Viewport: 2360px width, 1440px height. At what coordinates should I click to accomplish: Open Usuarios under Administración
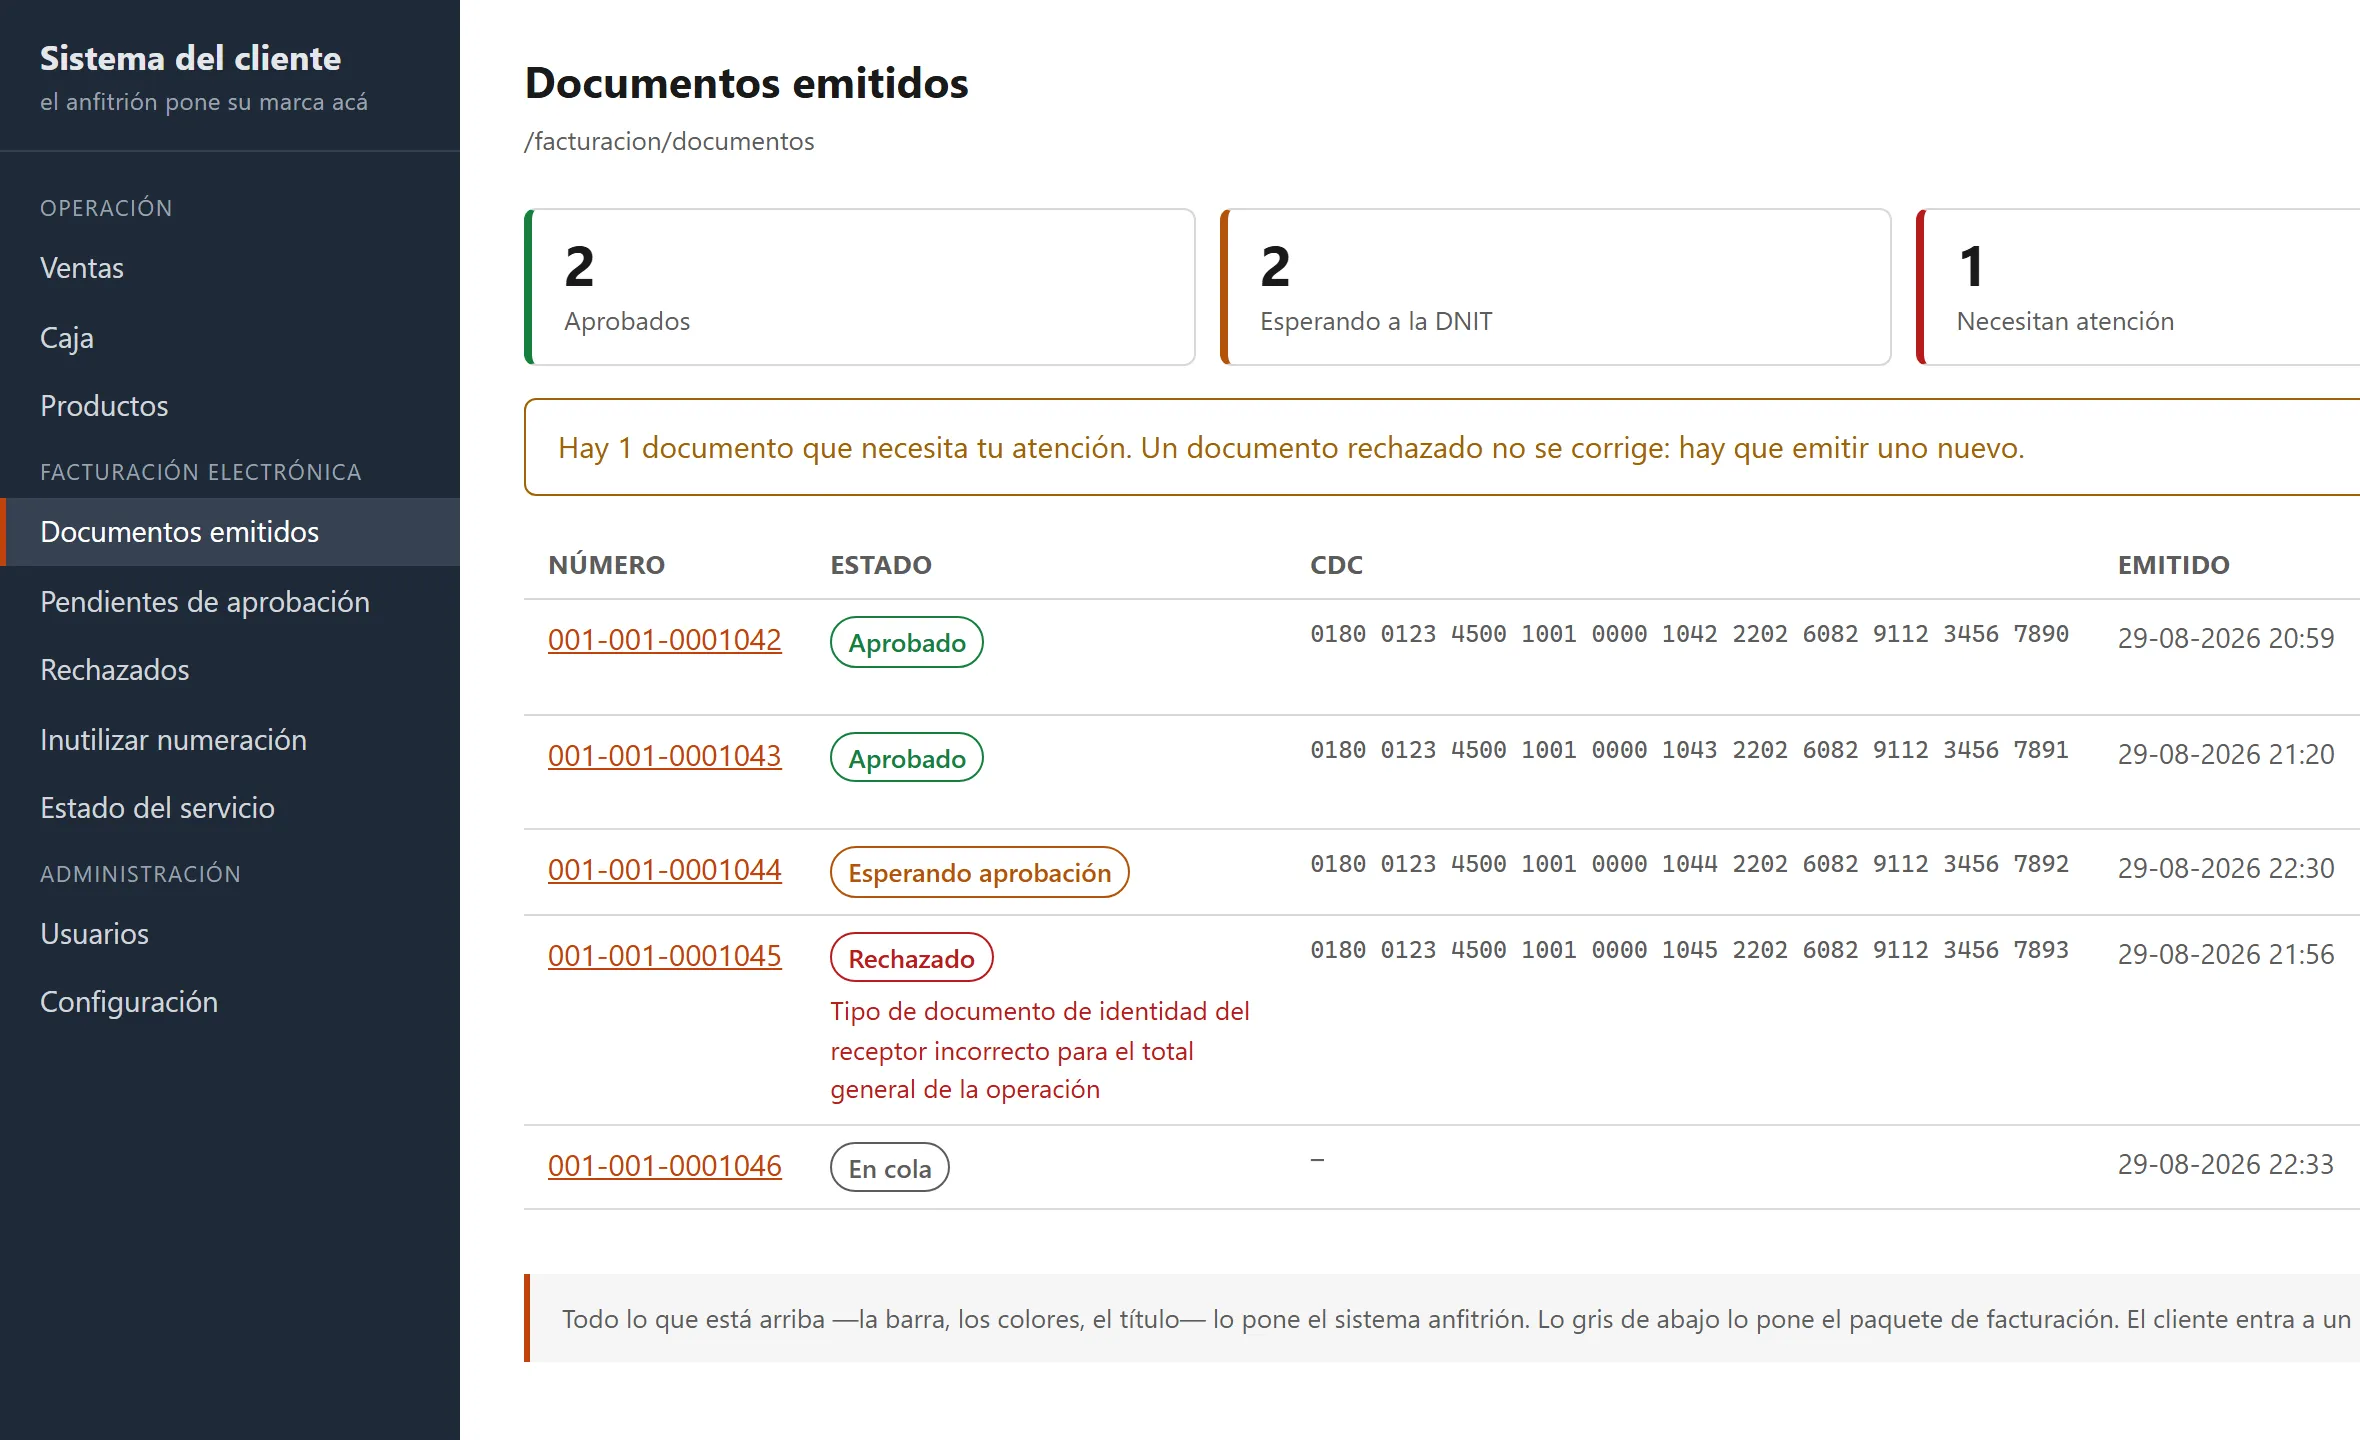pos(230,934)
